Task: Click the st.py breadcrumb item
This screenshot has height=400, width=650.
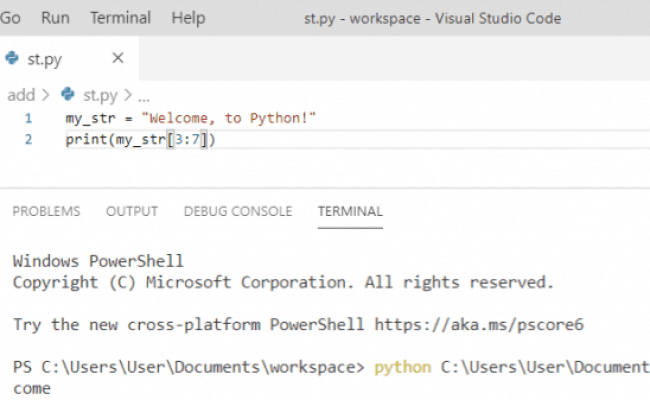Action: (100, 96)
